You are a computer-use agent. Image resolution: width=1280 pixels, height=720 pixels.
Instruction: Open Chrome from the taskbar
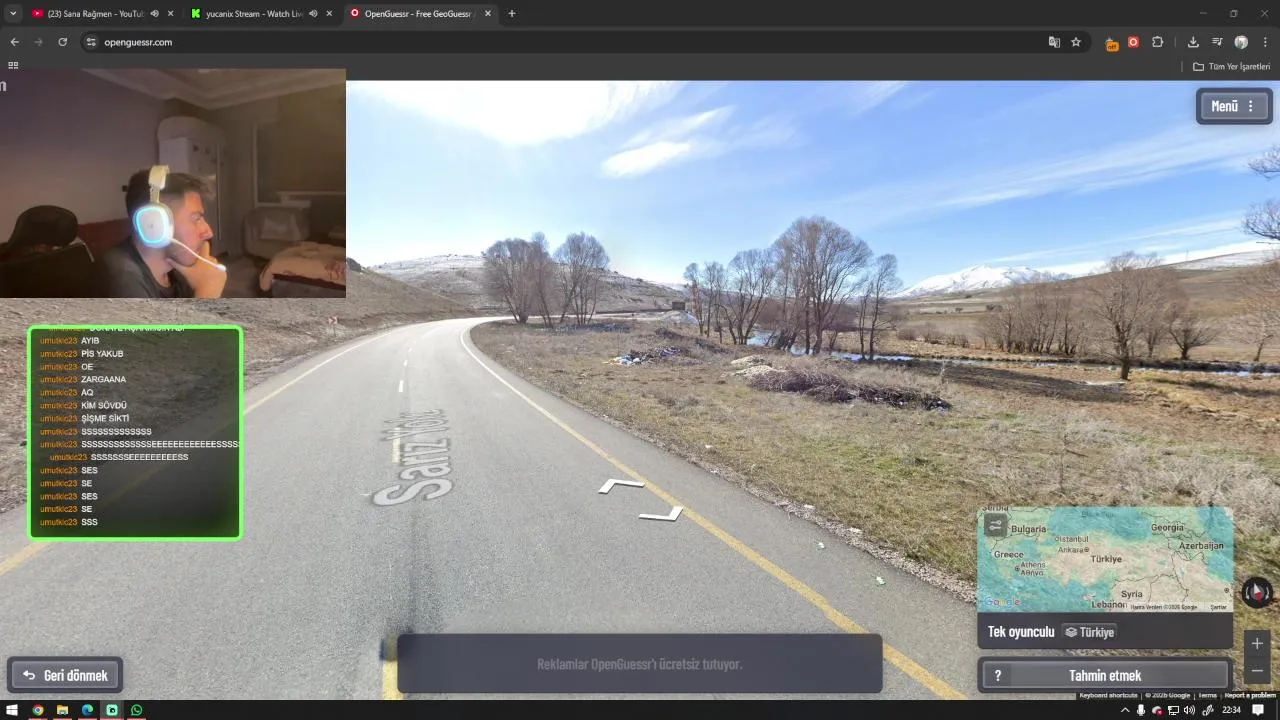click(38, 710)
